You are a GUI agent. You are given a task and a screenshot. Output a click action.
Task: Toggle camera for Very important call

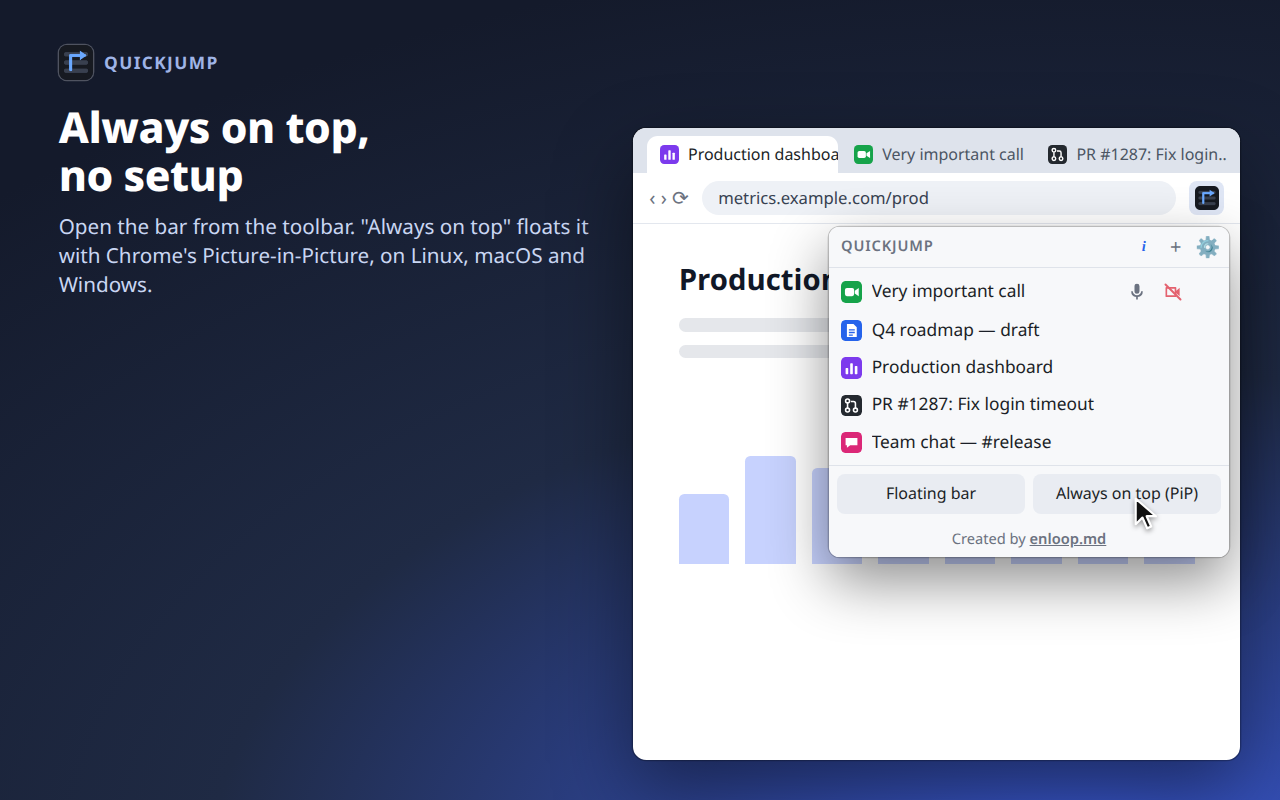pyautogui.click(x=1173, y=292)
